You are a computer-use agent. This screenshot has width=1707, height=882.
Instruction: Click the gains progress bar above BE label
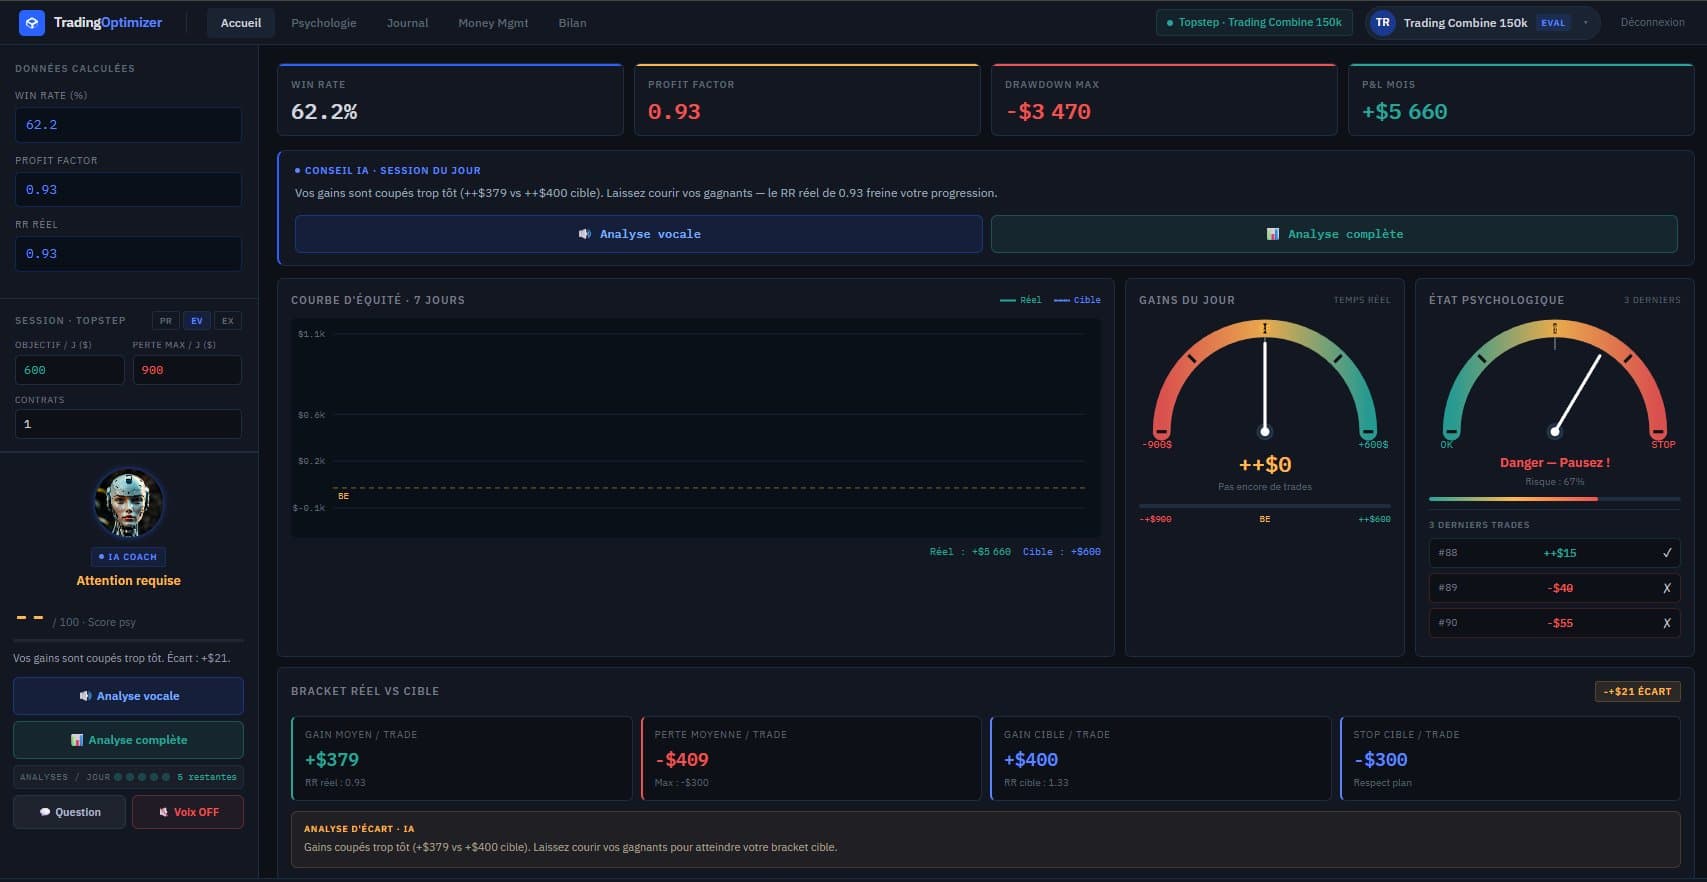click(x=1264, y=506)
